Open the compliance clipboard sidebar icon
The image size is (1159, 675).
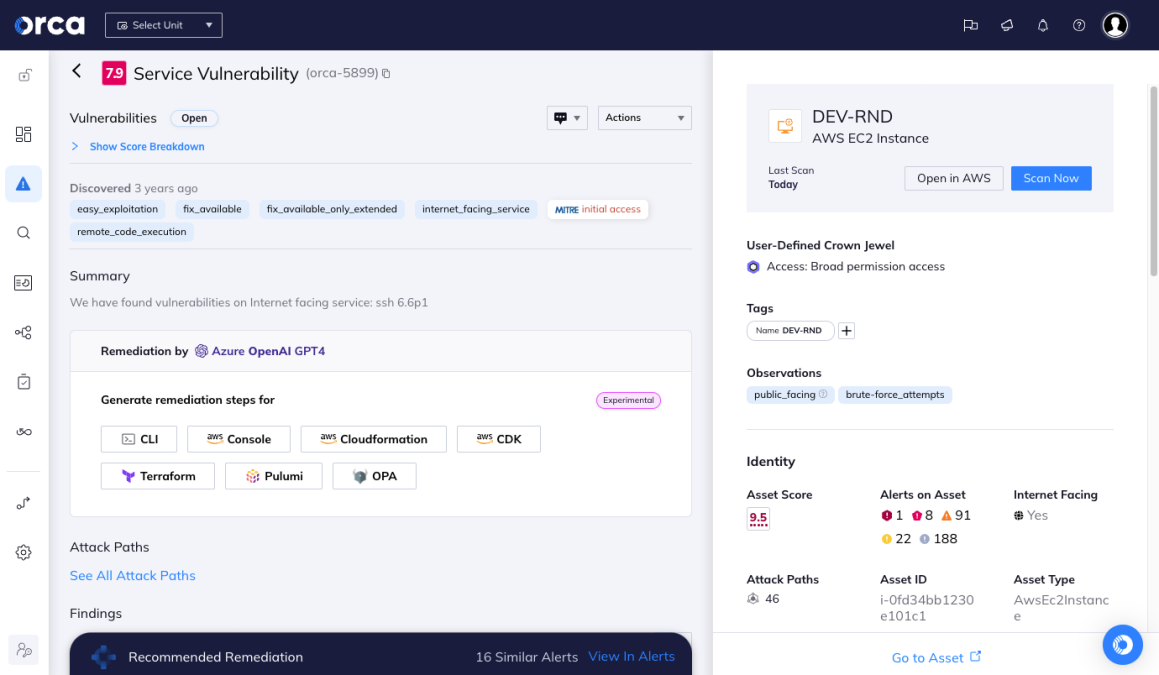pyautogui.click(x=24, y=382)
